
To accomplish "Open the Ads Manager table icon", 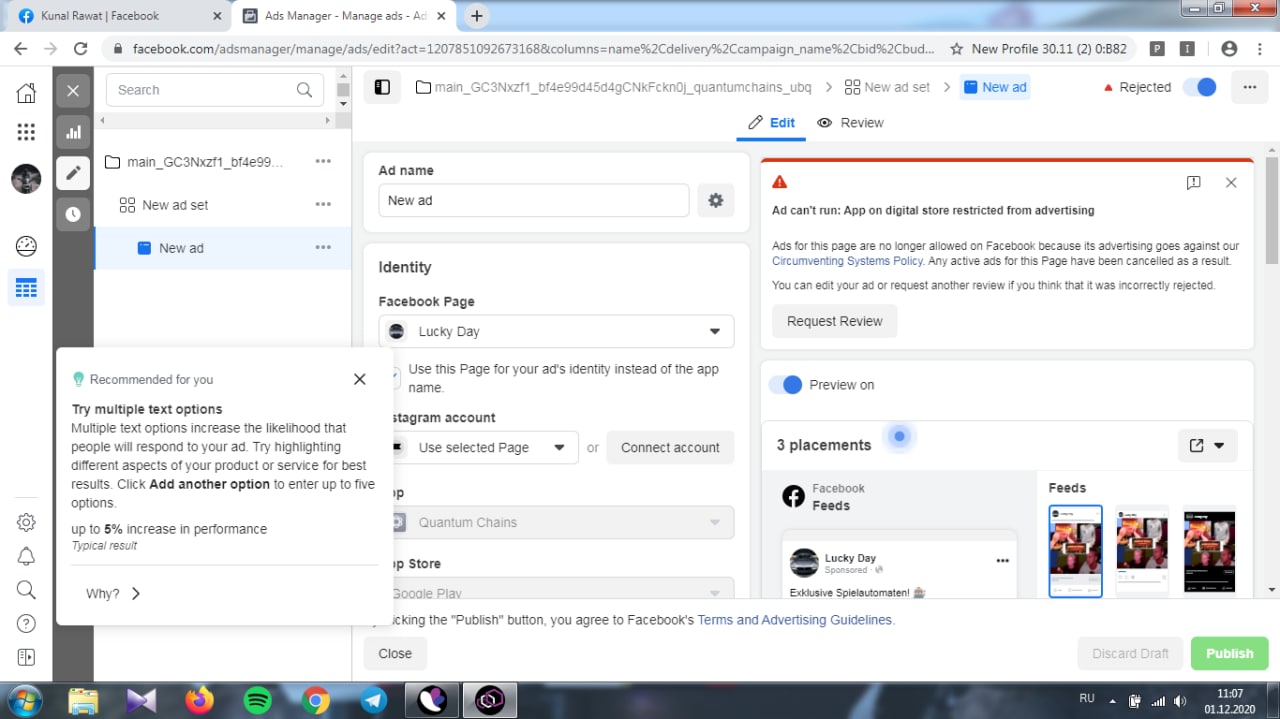I will (26, 289).
